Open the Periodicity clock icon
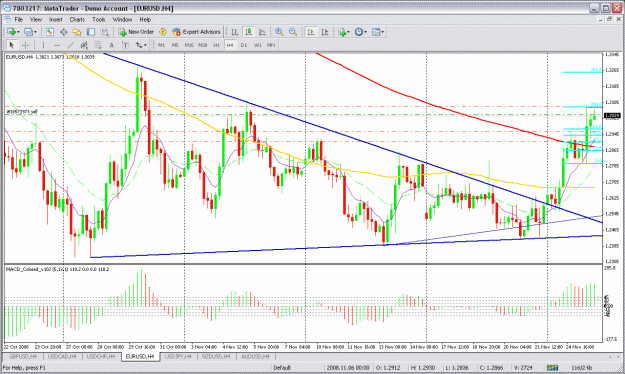The height and width of the screenshot is (374, 625). pos(358,32)
